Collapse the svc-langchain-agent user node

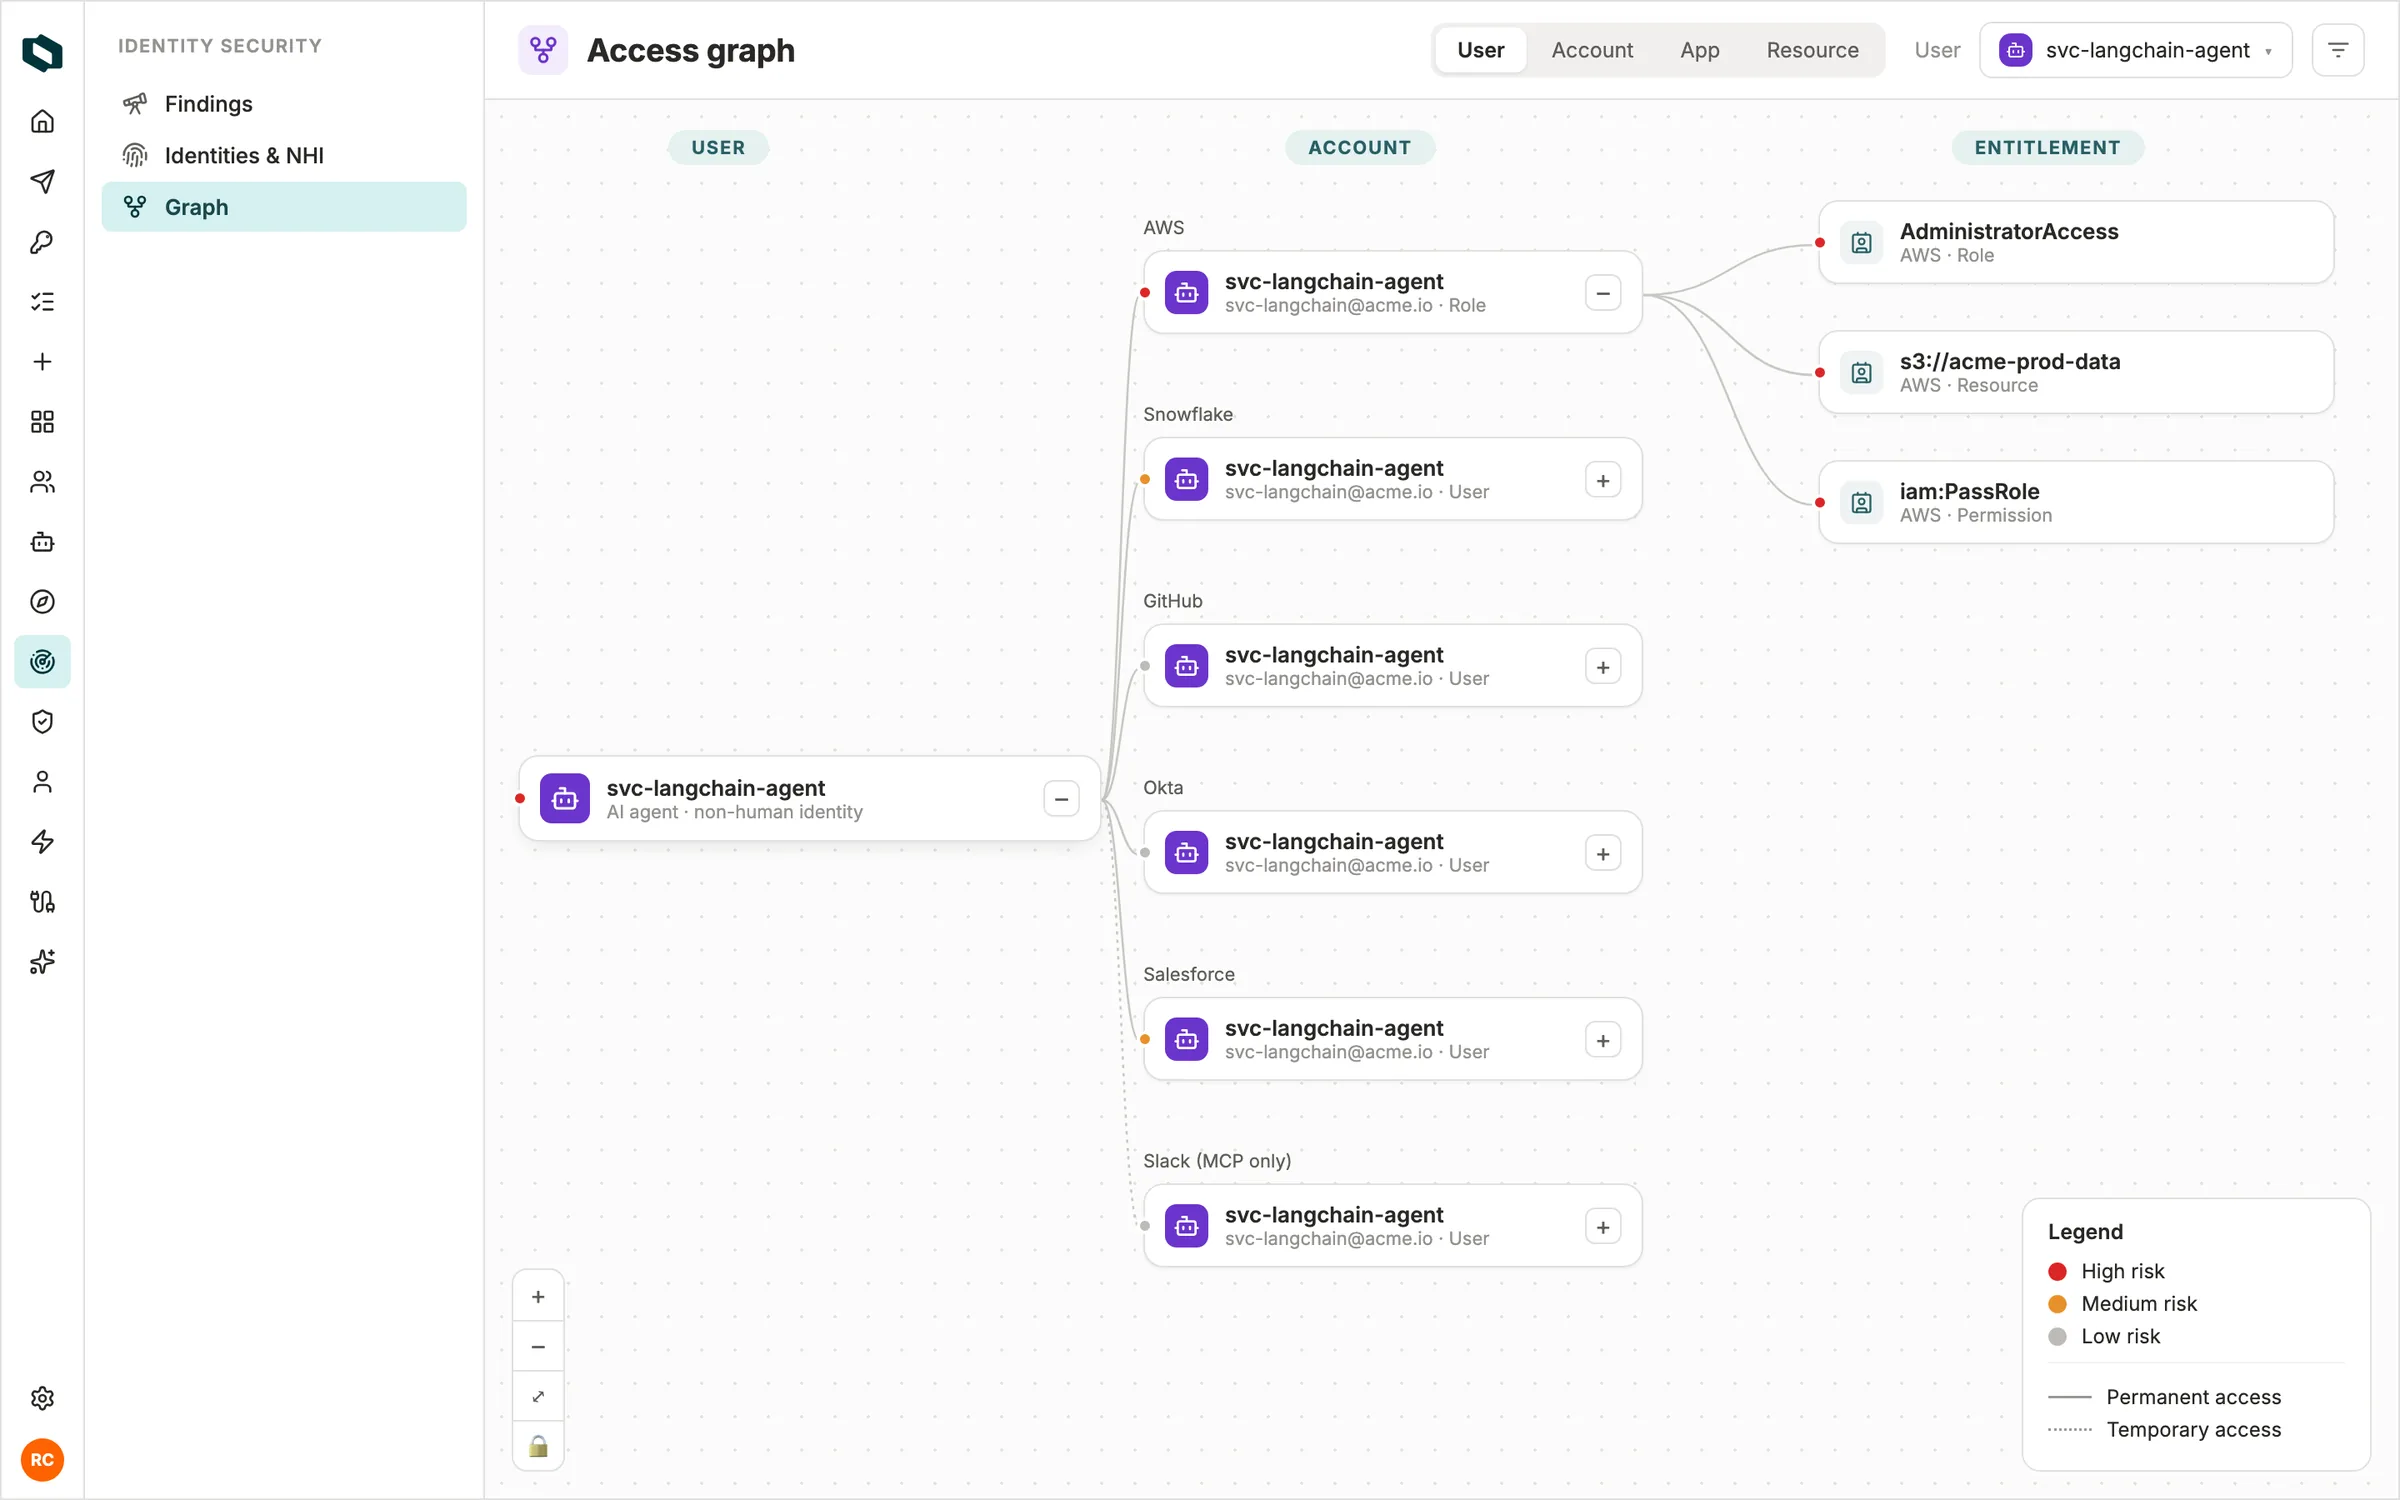pos(1061,799)
